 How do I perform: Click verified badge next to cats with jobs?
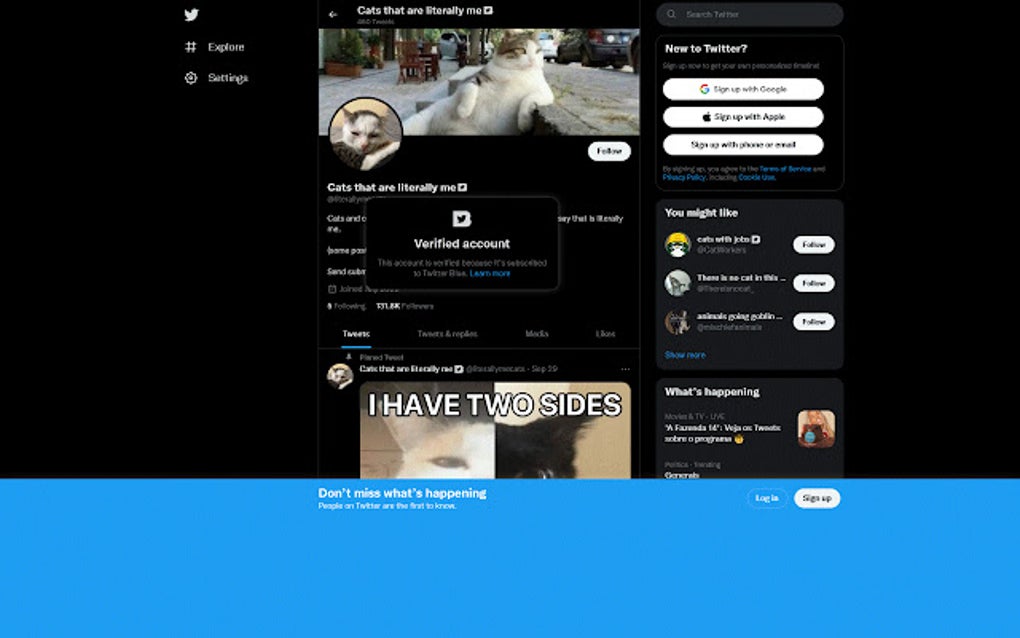pos(756,239)
